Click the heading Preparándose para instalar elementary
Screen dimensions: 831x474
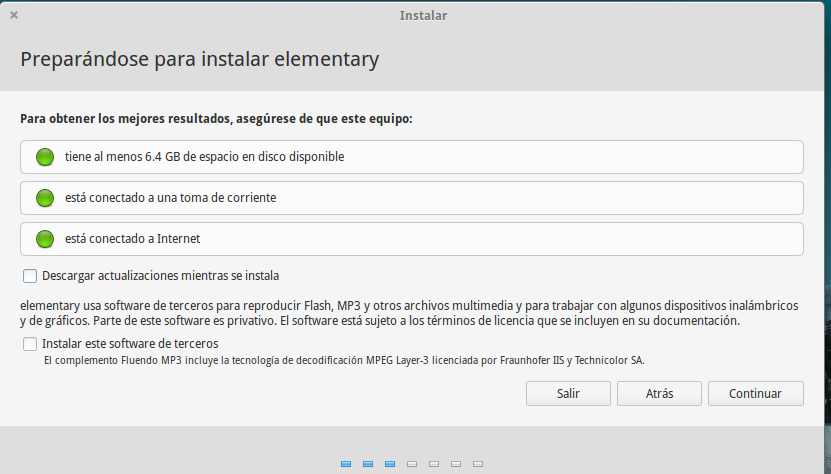200,59
